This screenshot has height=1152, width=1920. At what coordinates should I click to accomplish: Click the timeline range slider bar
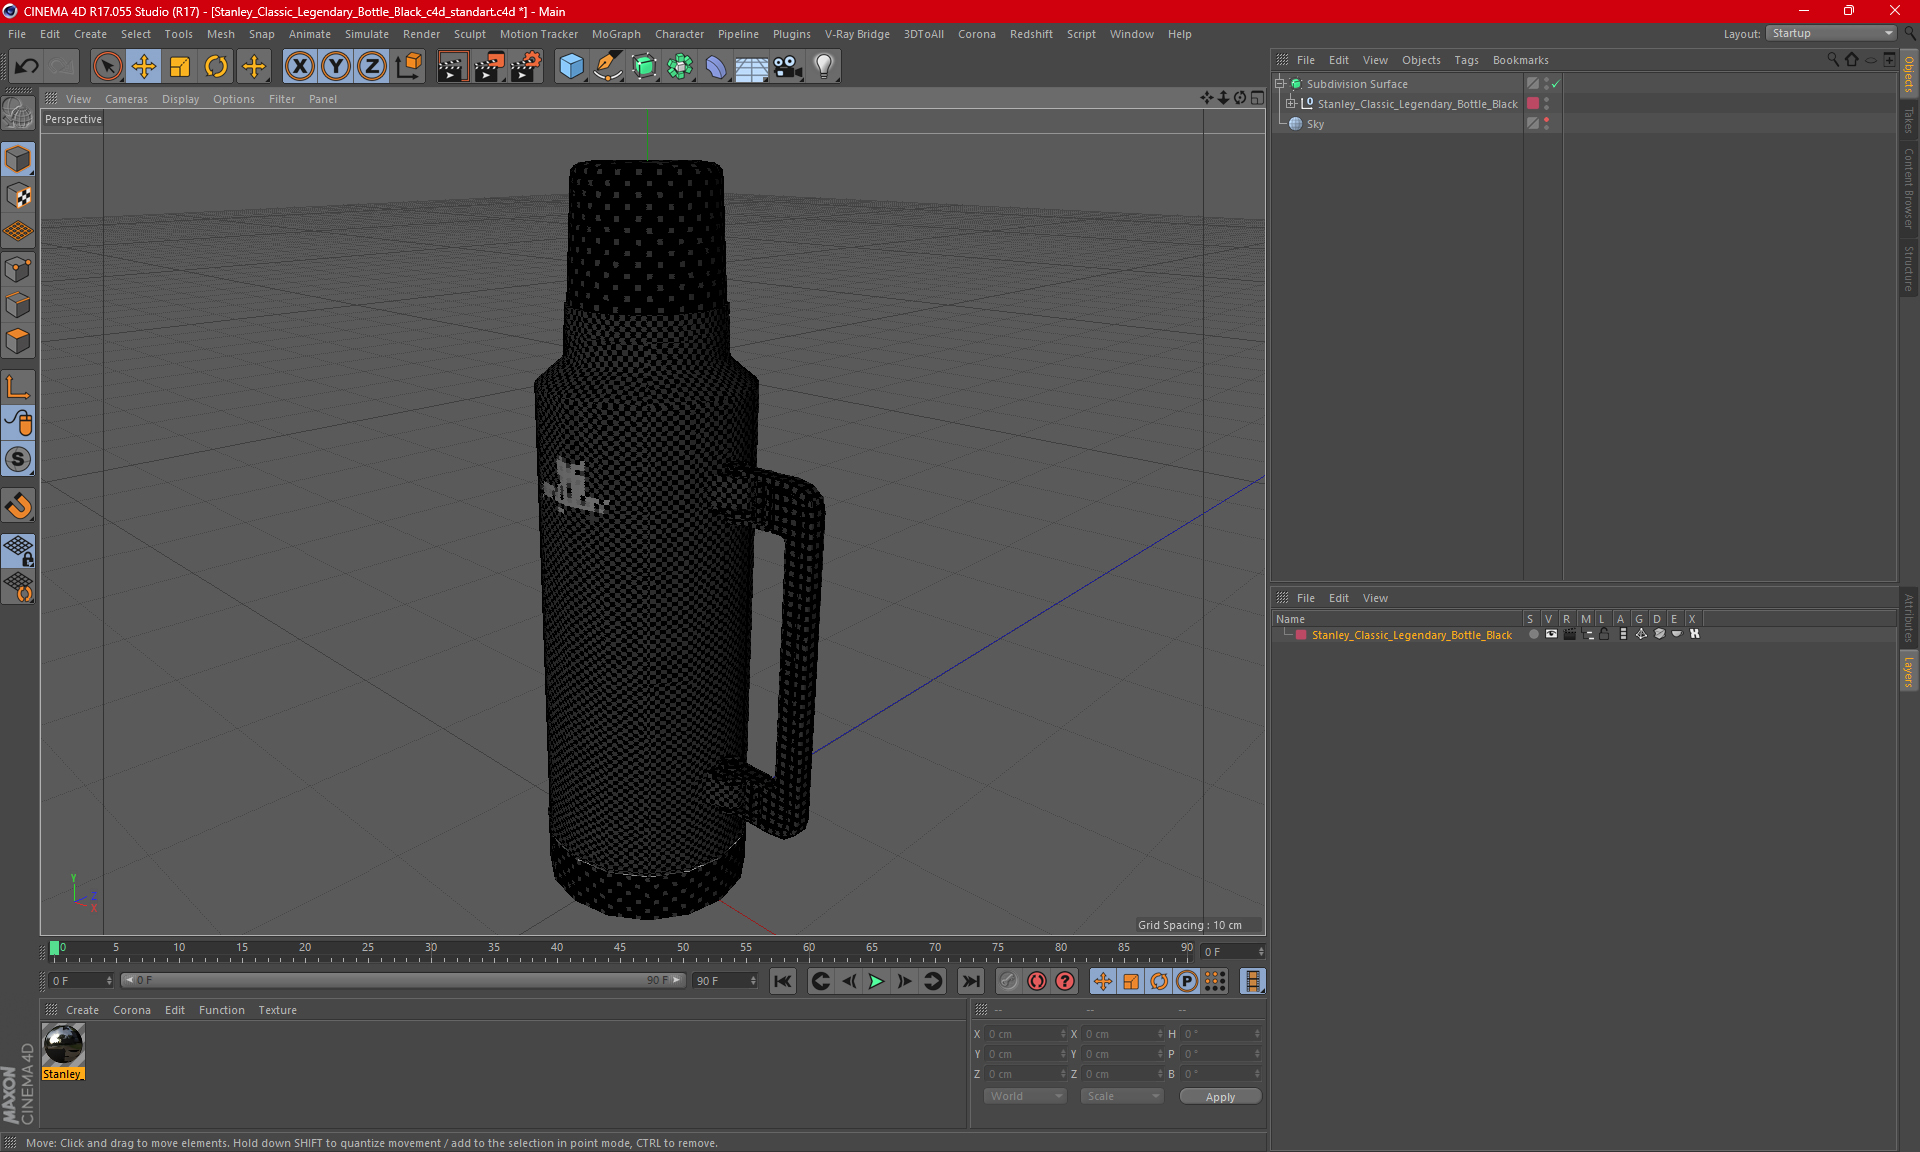point(402,980)
